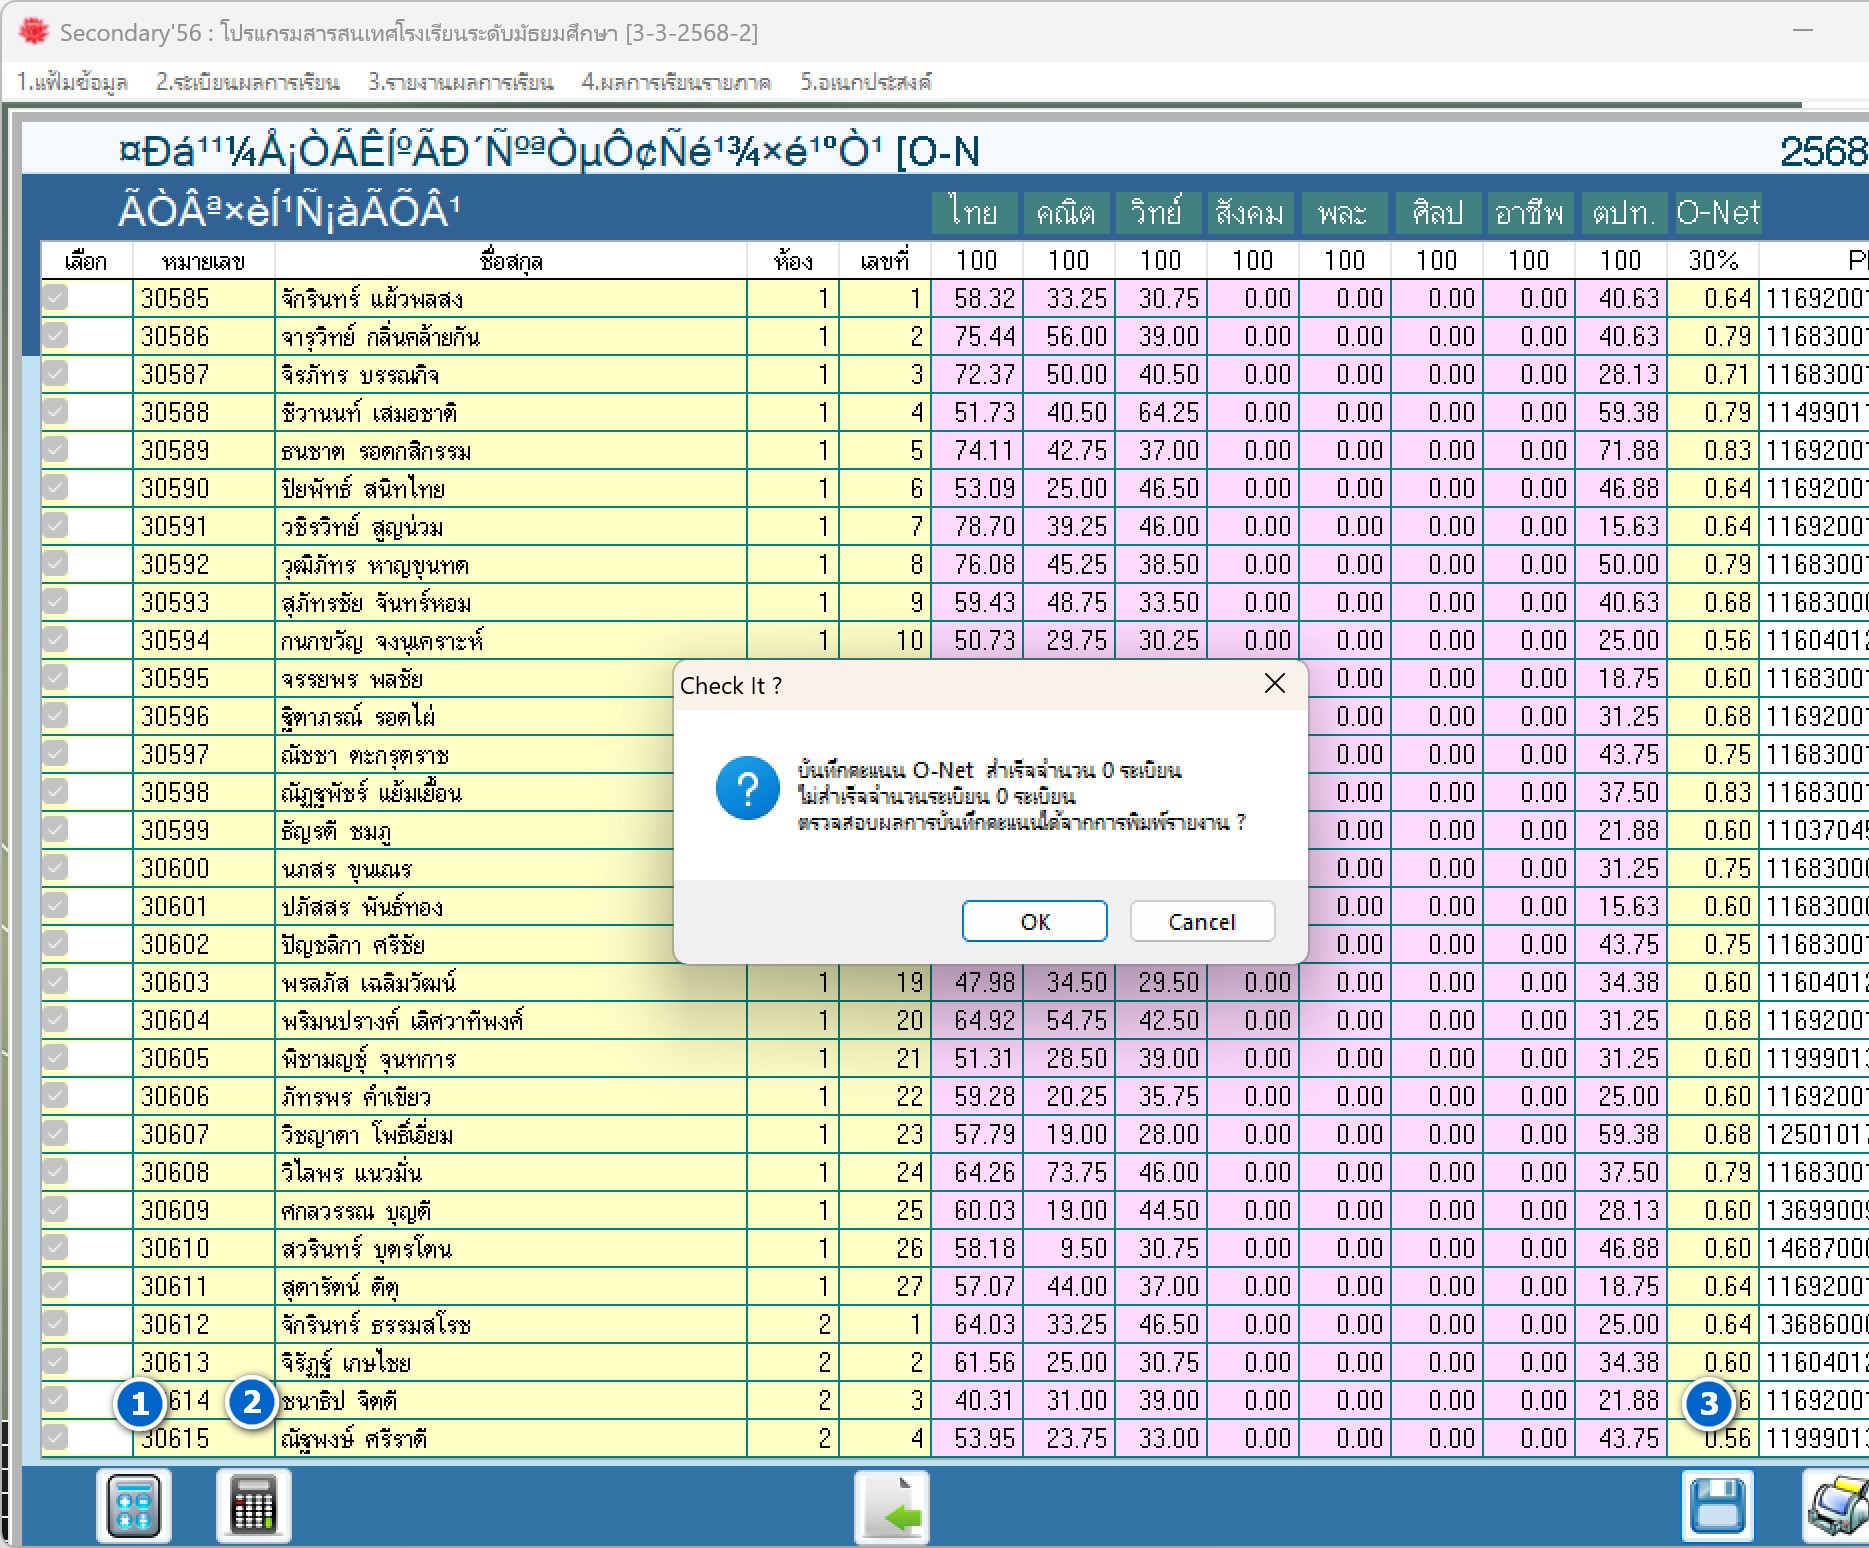1869x1548 pixels.
Task: Close the Check It dialog with X
Action: coord(1274,684)
